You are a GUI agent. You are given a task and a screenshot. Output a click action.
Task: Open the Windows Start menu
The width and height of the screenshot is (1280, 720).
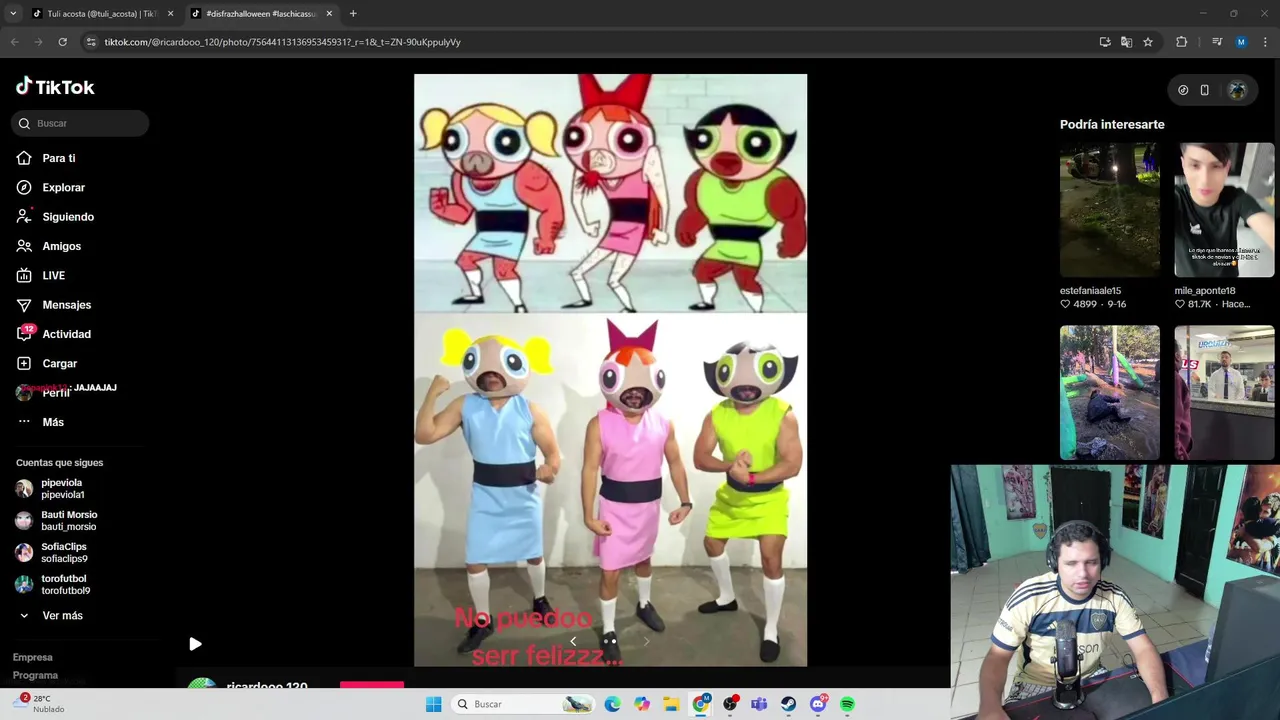(433, 704)
